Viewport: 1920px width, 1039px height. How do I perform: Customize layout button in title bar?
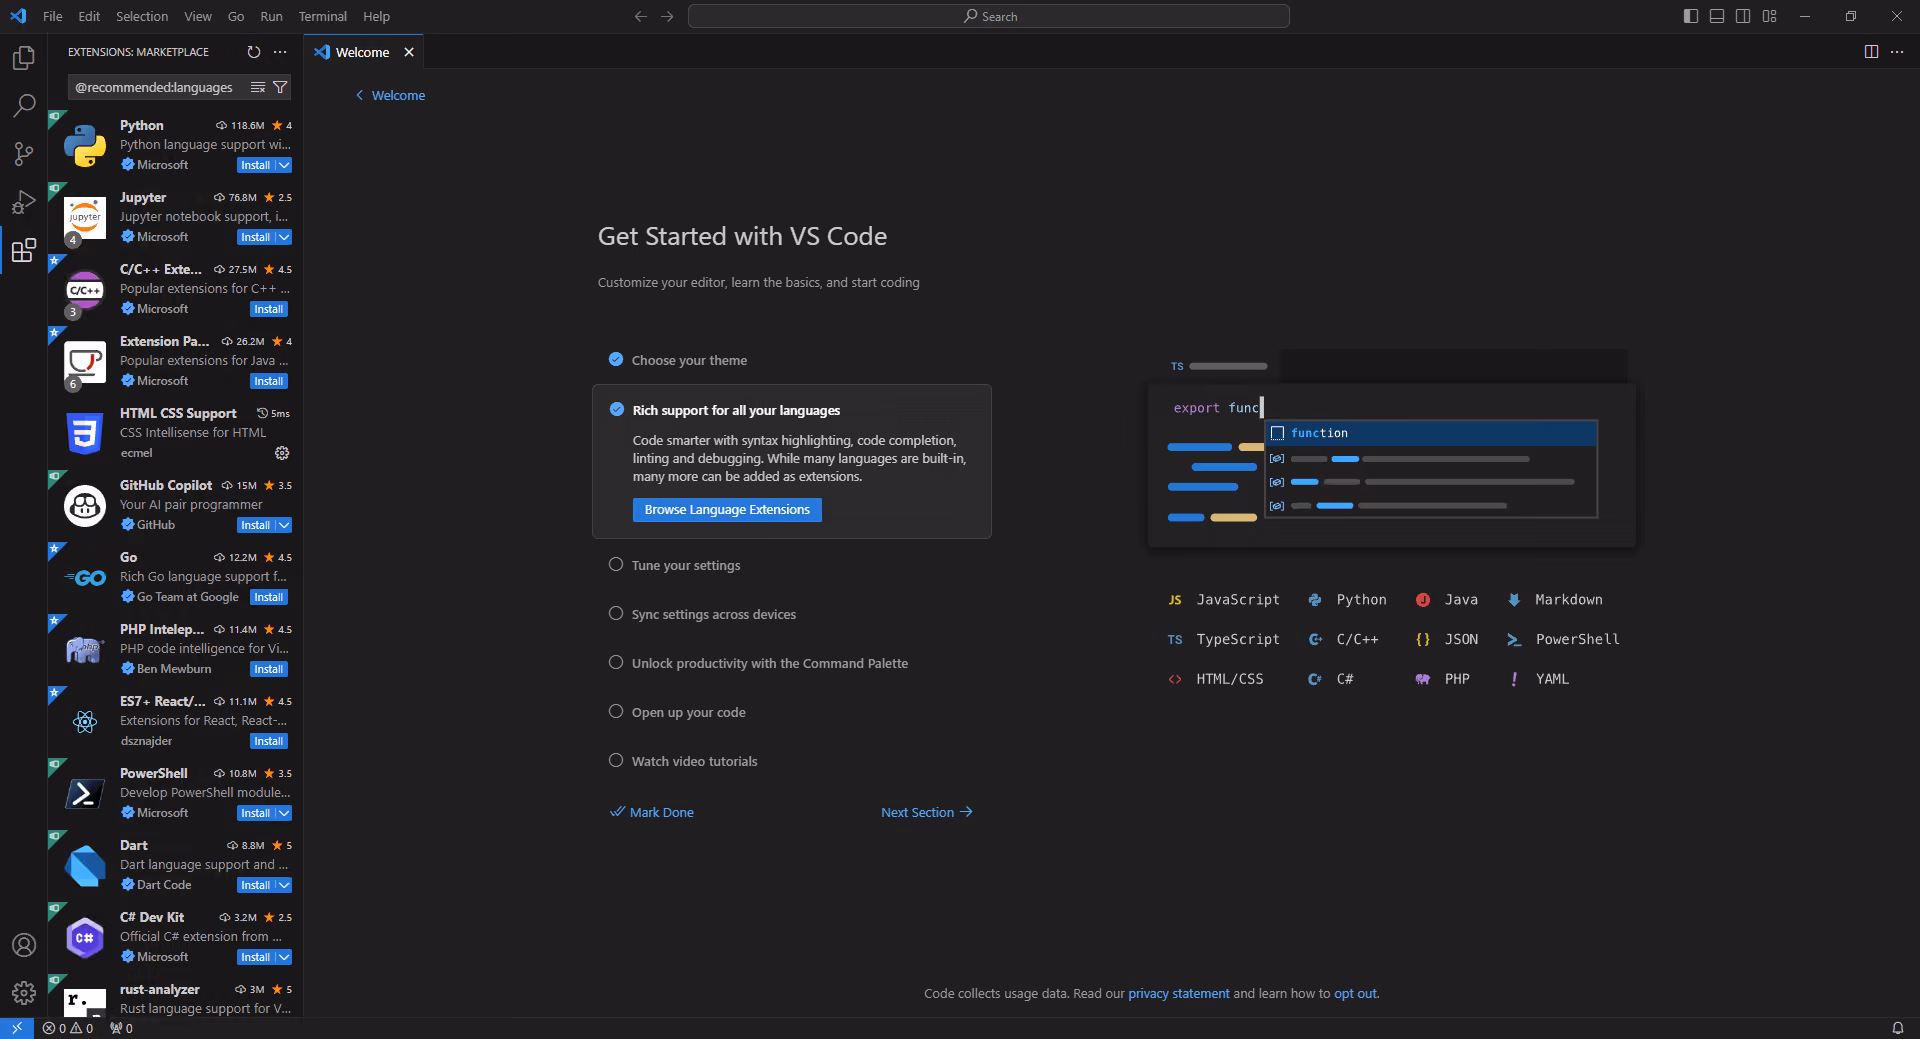tap(1770, 16)
